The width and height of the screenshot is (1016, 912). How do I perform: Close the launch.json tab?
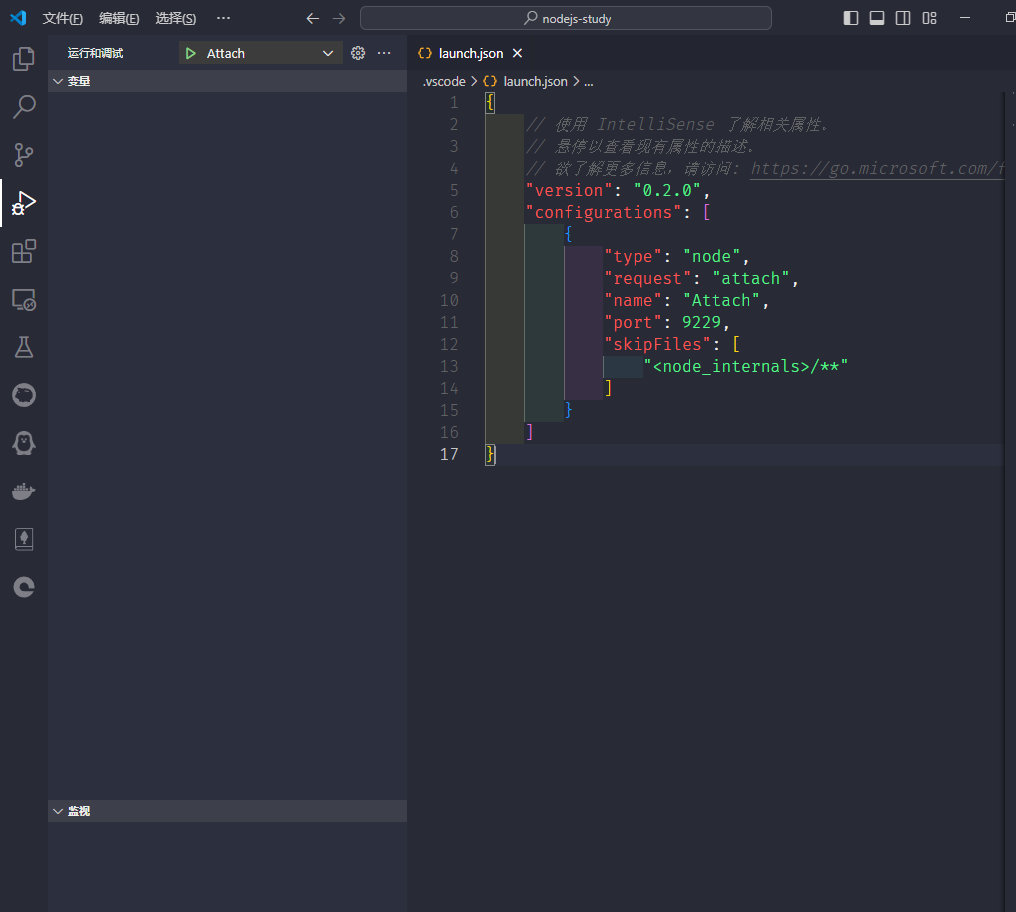pos(517,53)
